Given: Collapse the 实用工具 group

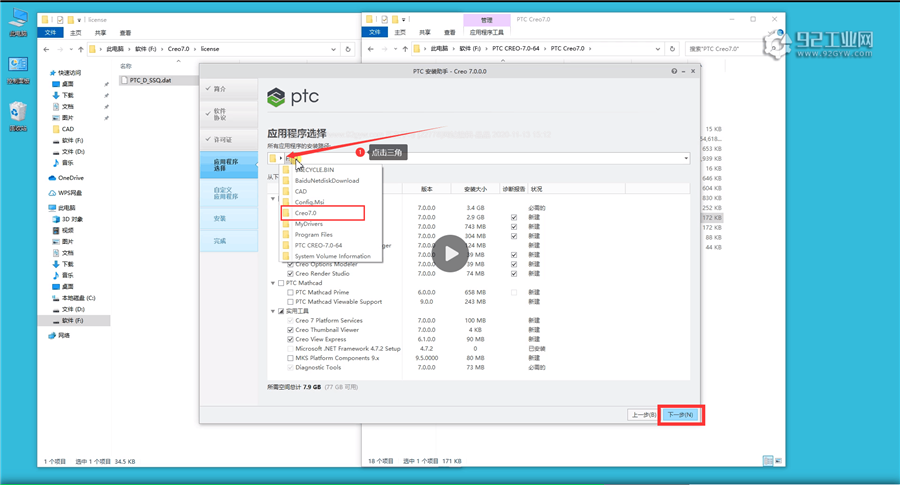Looking at the screenshot, I should (x=273, y=311).
